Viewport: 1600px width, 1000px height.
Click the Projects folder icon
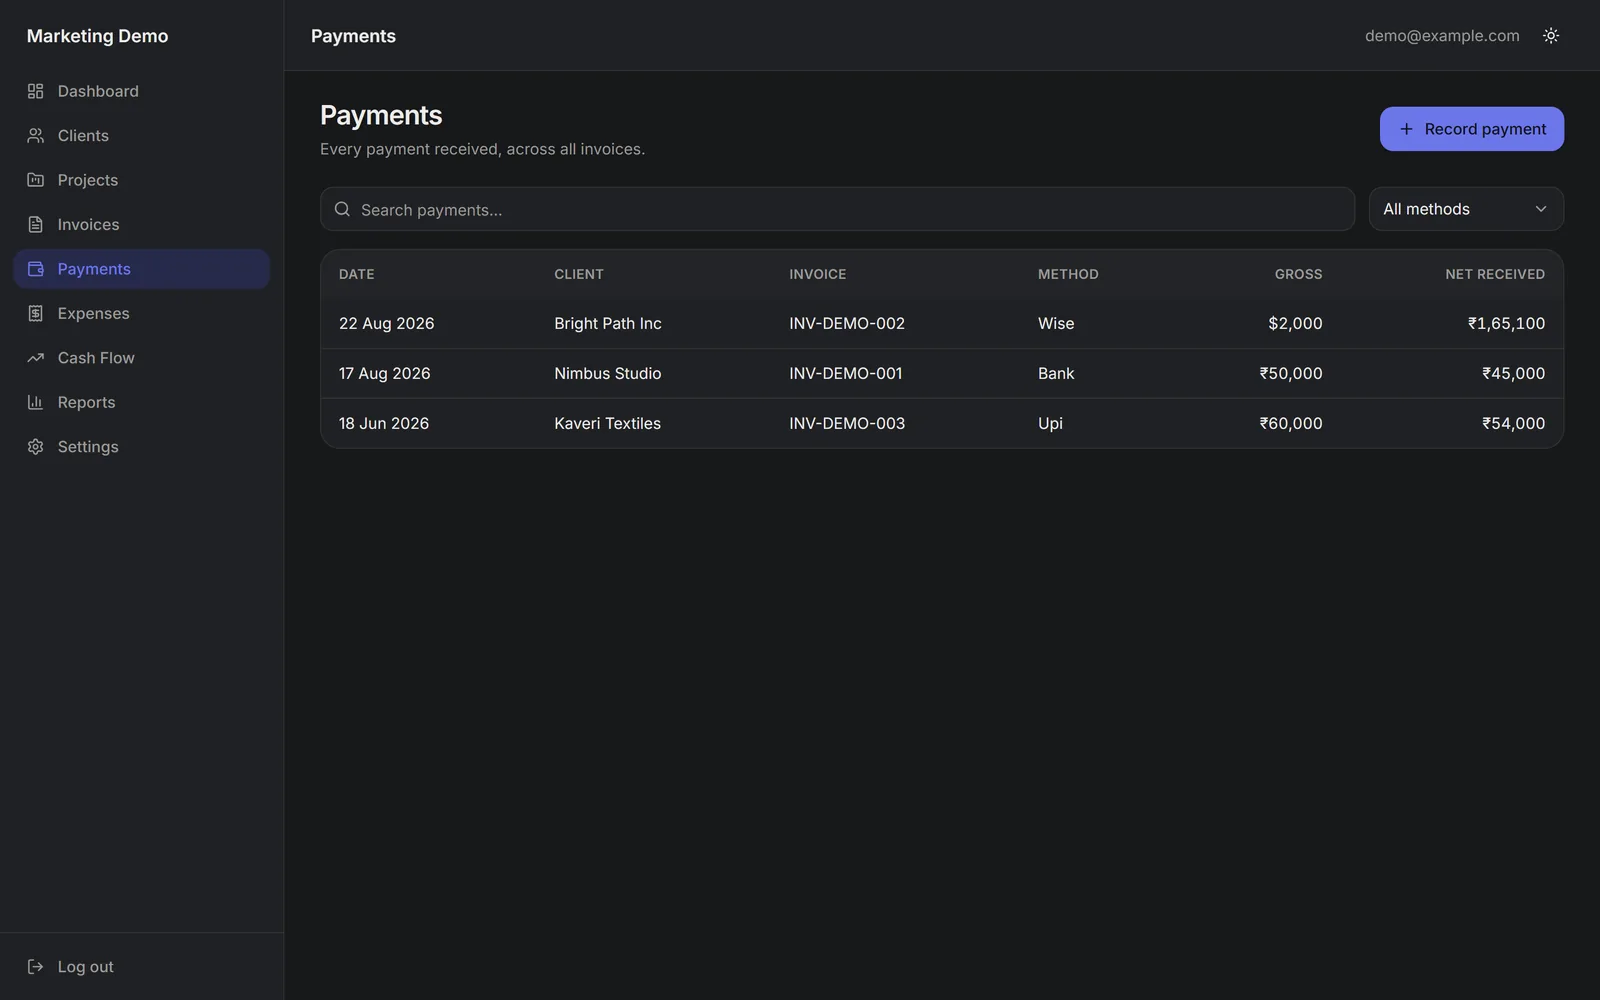click(x=36, y=180)
